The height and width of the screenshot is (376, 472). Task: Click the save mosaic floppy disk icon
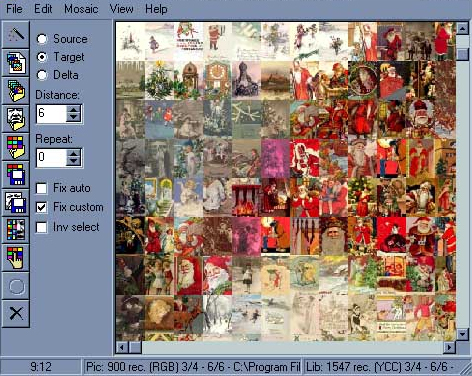tap(16, 174)
